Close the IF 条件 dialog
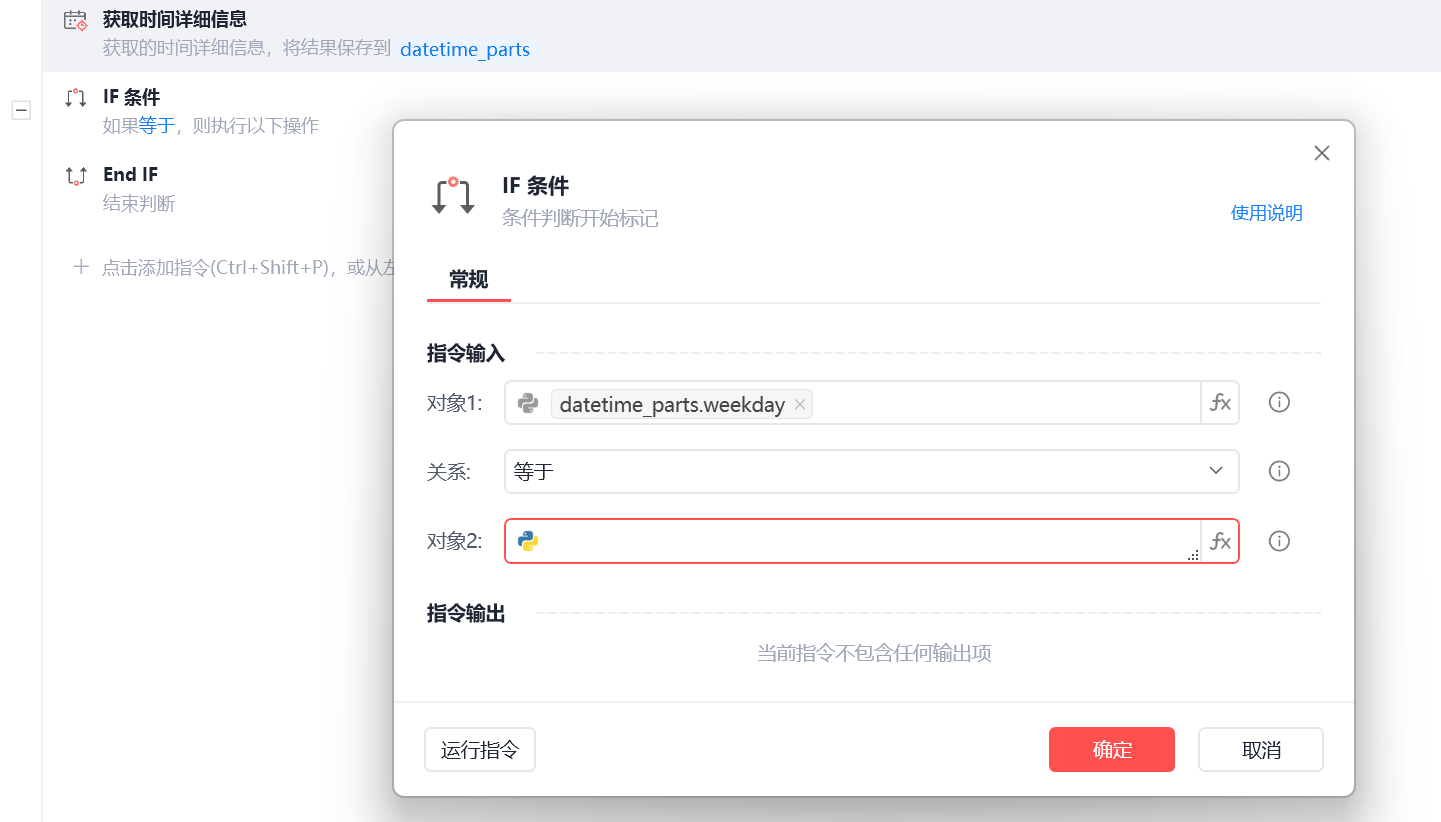Image resolution: width=1441 pixels, height=822 pixels. click(x=1322, y=153)
